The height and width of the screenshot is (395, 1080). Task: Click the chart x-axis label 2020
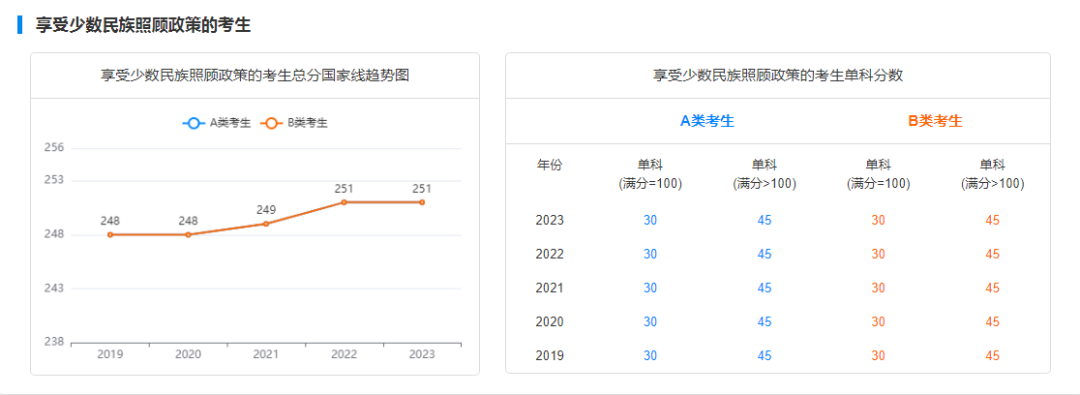tap(188, 354)
